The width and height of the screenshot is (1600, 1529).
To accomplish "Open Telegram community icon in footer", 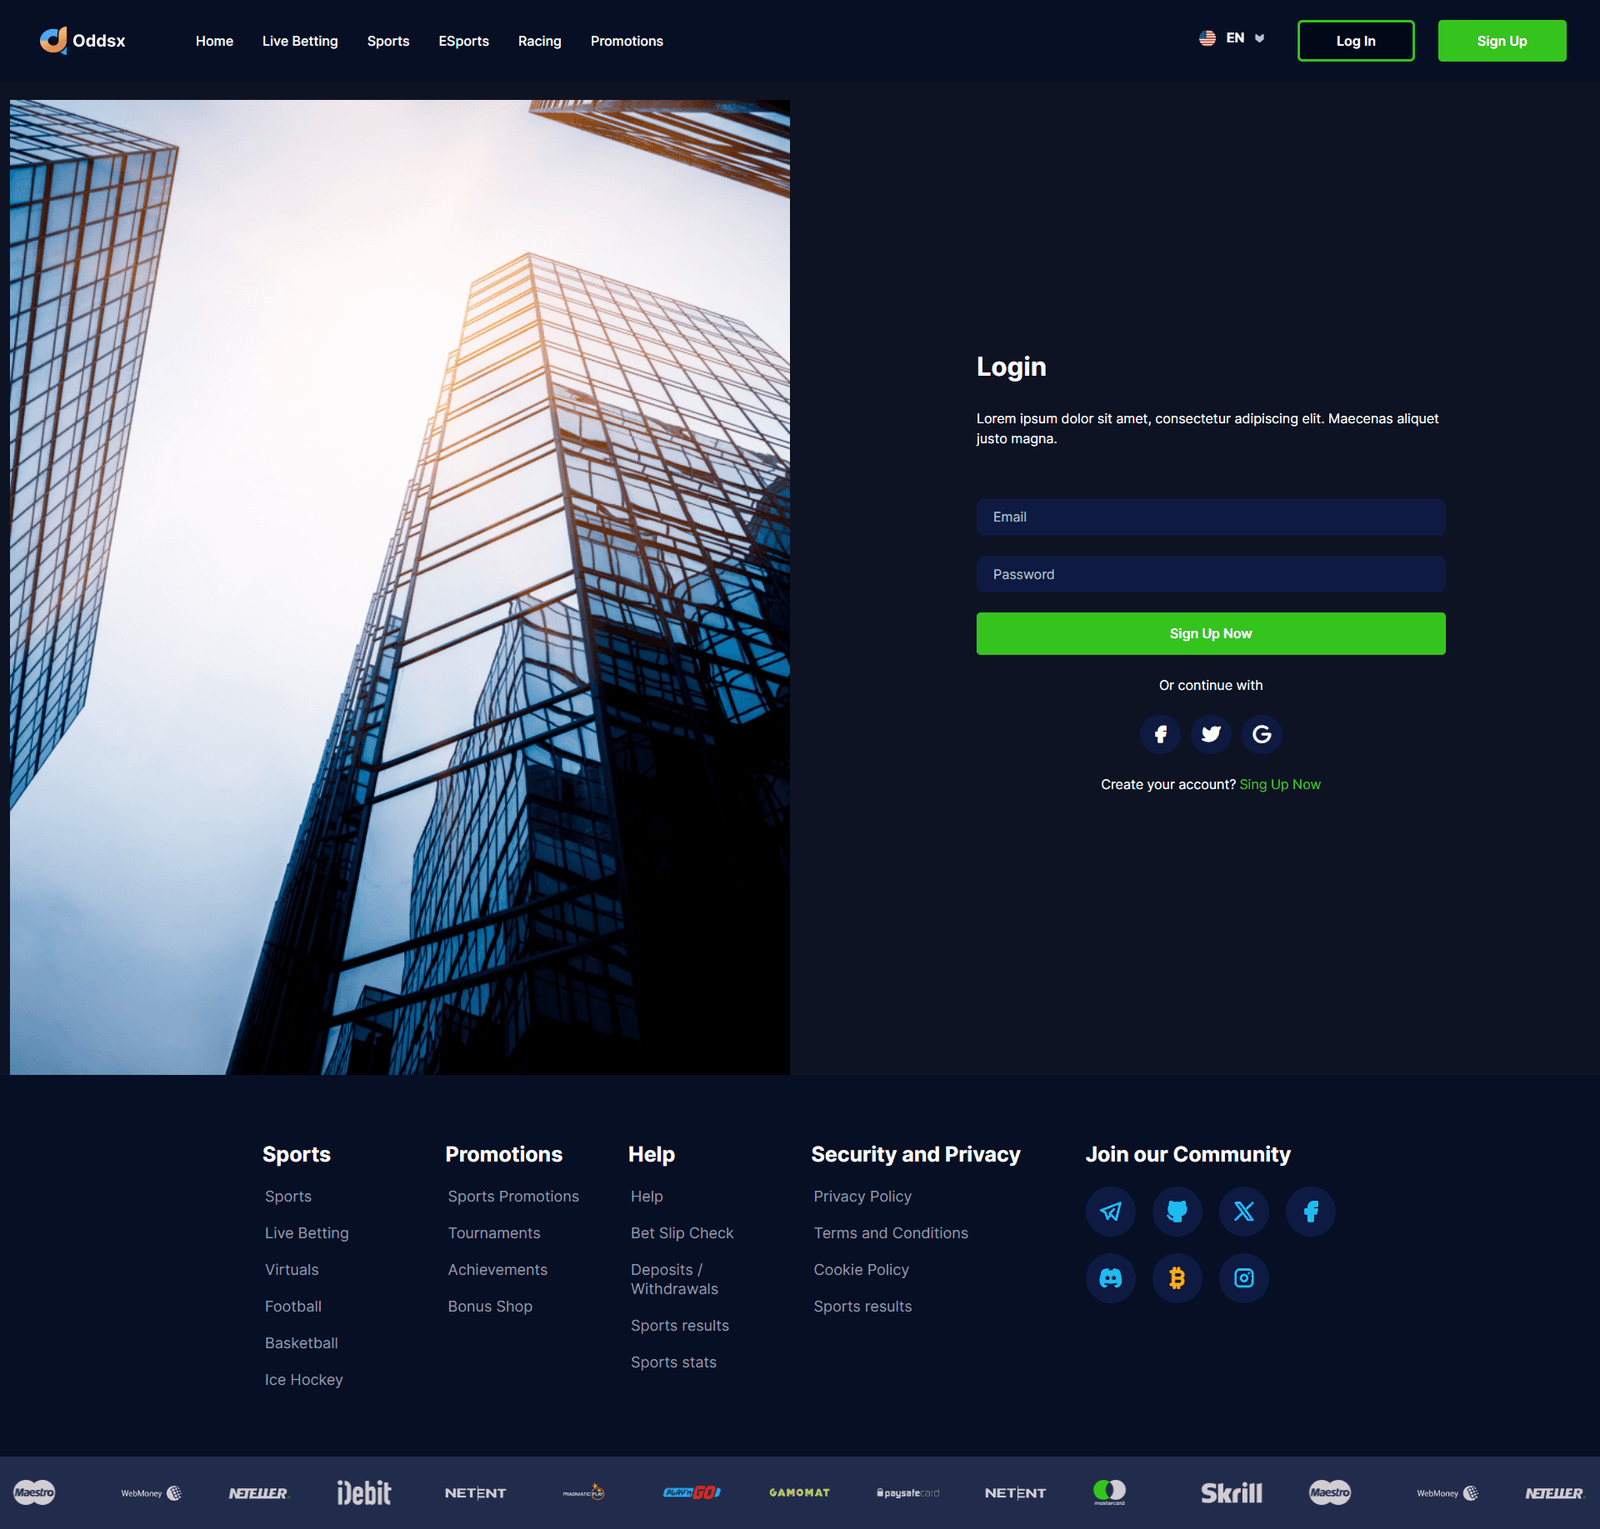I will click(x=1111, y=1212).
